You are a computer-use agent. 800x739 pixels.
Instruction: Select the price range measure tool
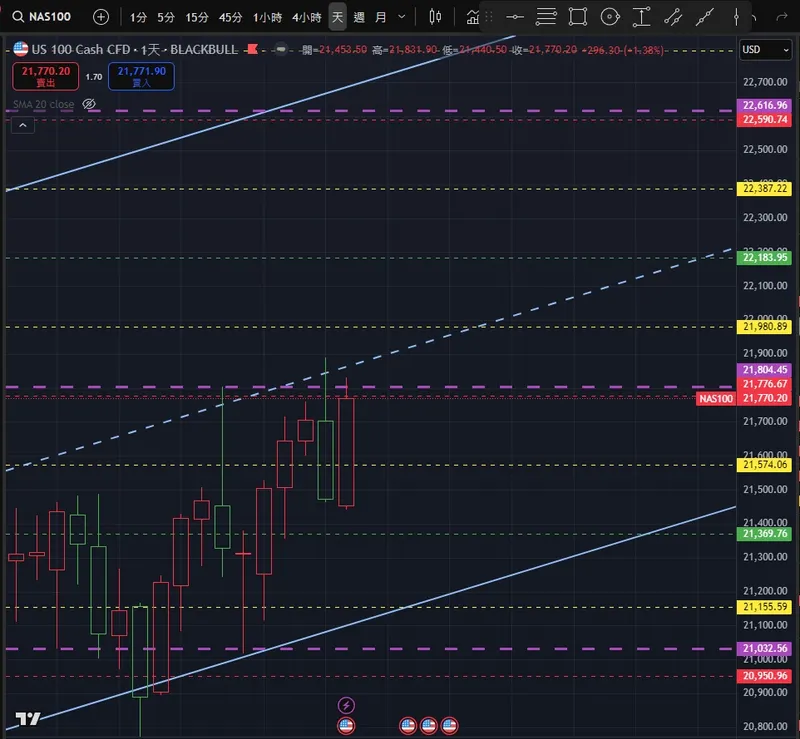pos(641,17)
